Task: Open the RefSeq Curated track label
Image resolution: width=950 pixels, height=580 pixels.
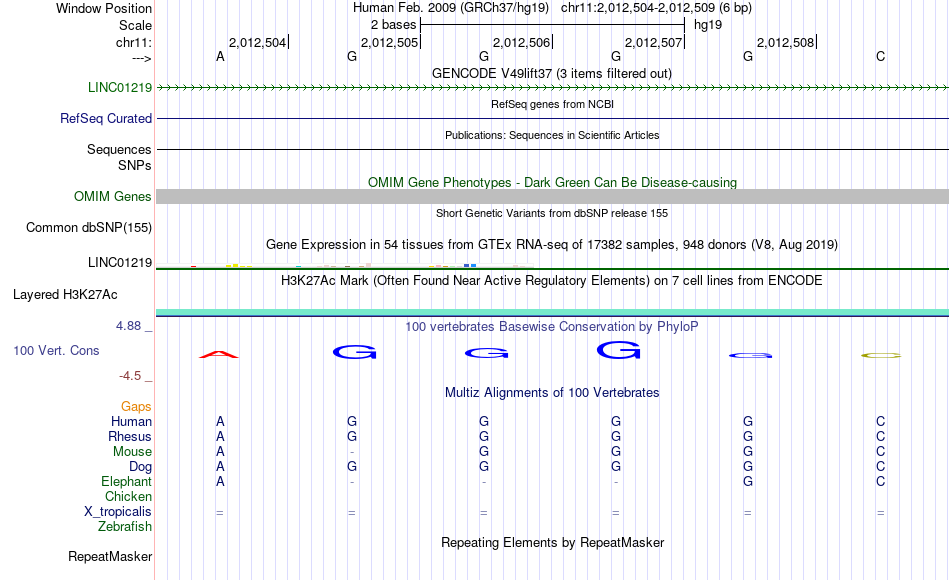Action: 106,118
